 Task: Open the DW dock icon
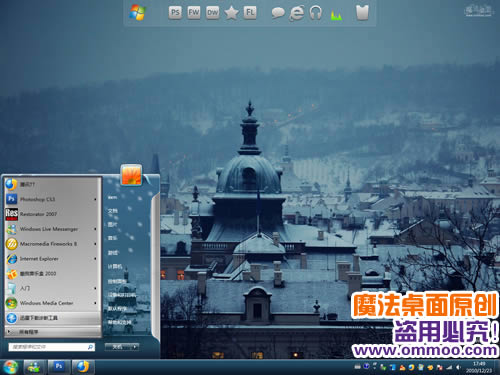212,13
